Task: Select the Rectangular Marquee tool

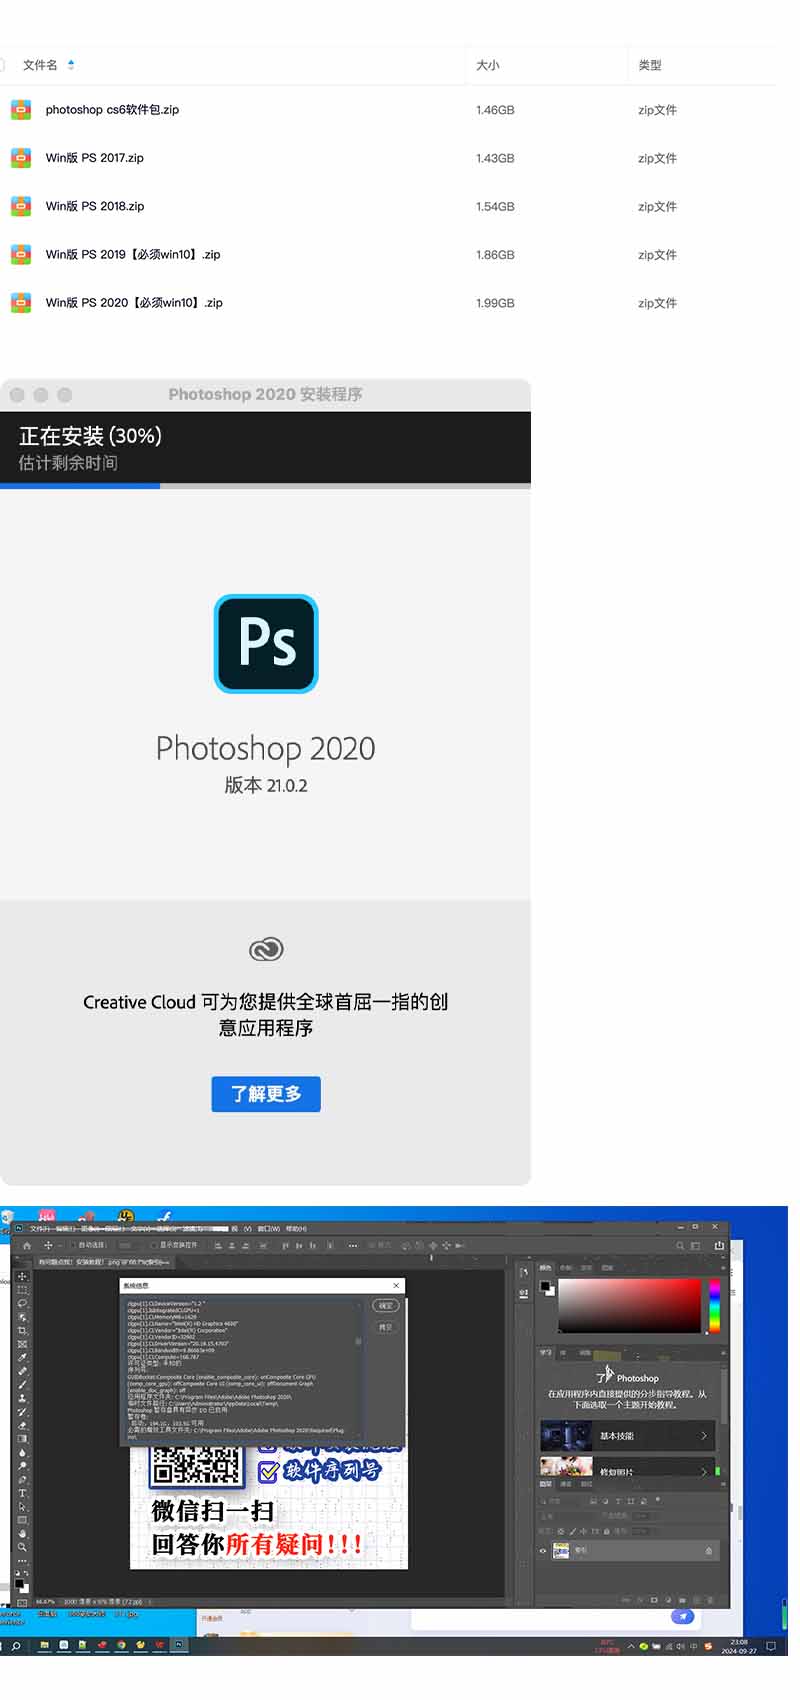Action: (22, 1289)
